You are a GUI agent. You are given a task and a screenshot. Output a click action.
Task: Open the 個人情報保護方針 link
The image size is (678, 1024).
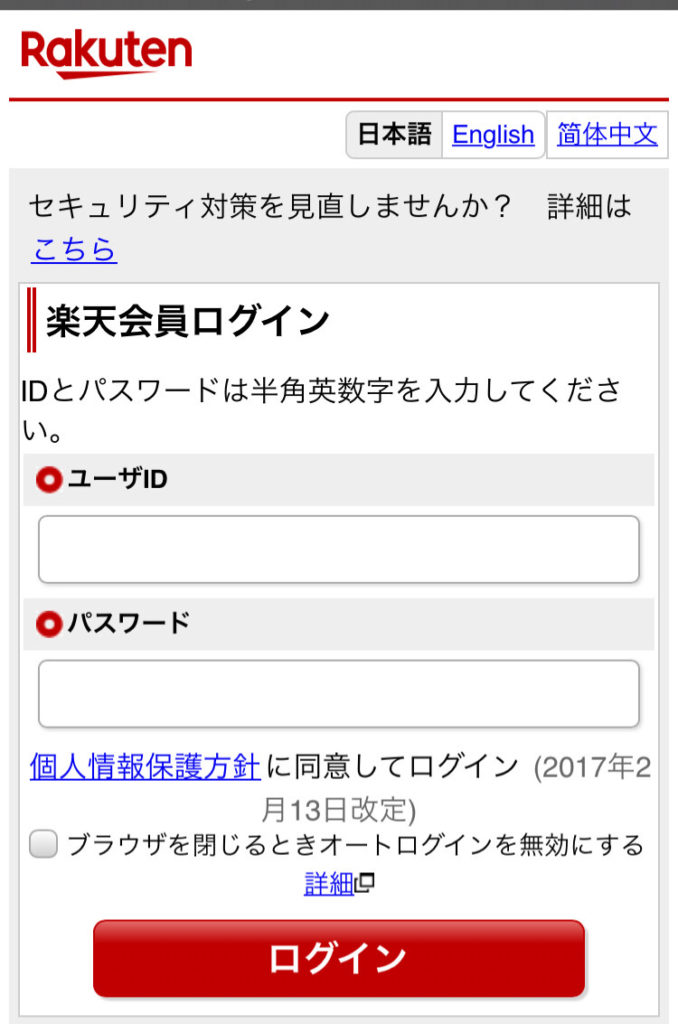pyautogui.click(x=145, y=766)
